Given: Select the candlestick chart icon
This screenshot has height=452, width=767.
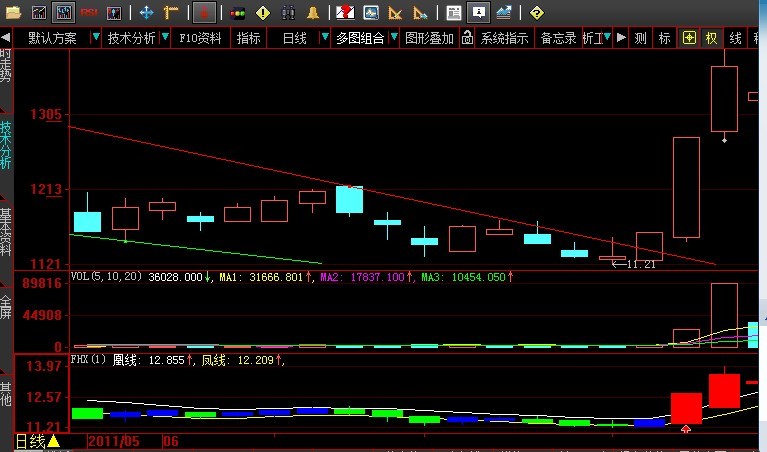Looking at the screenshot, I should pyautogui.click(x=64, y=12).
